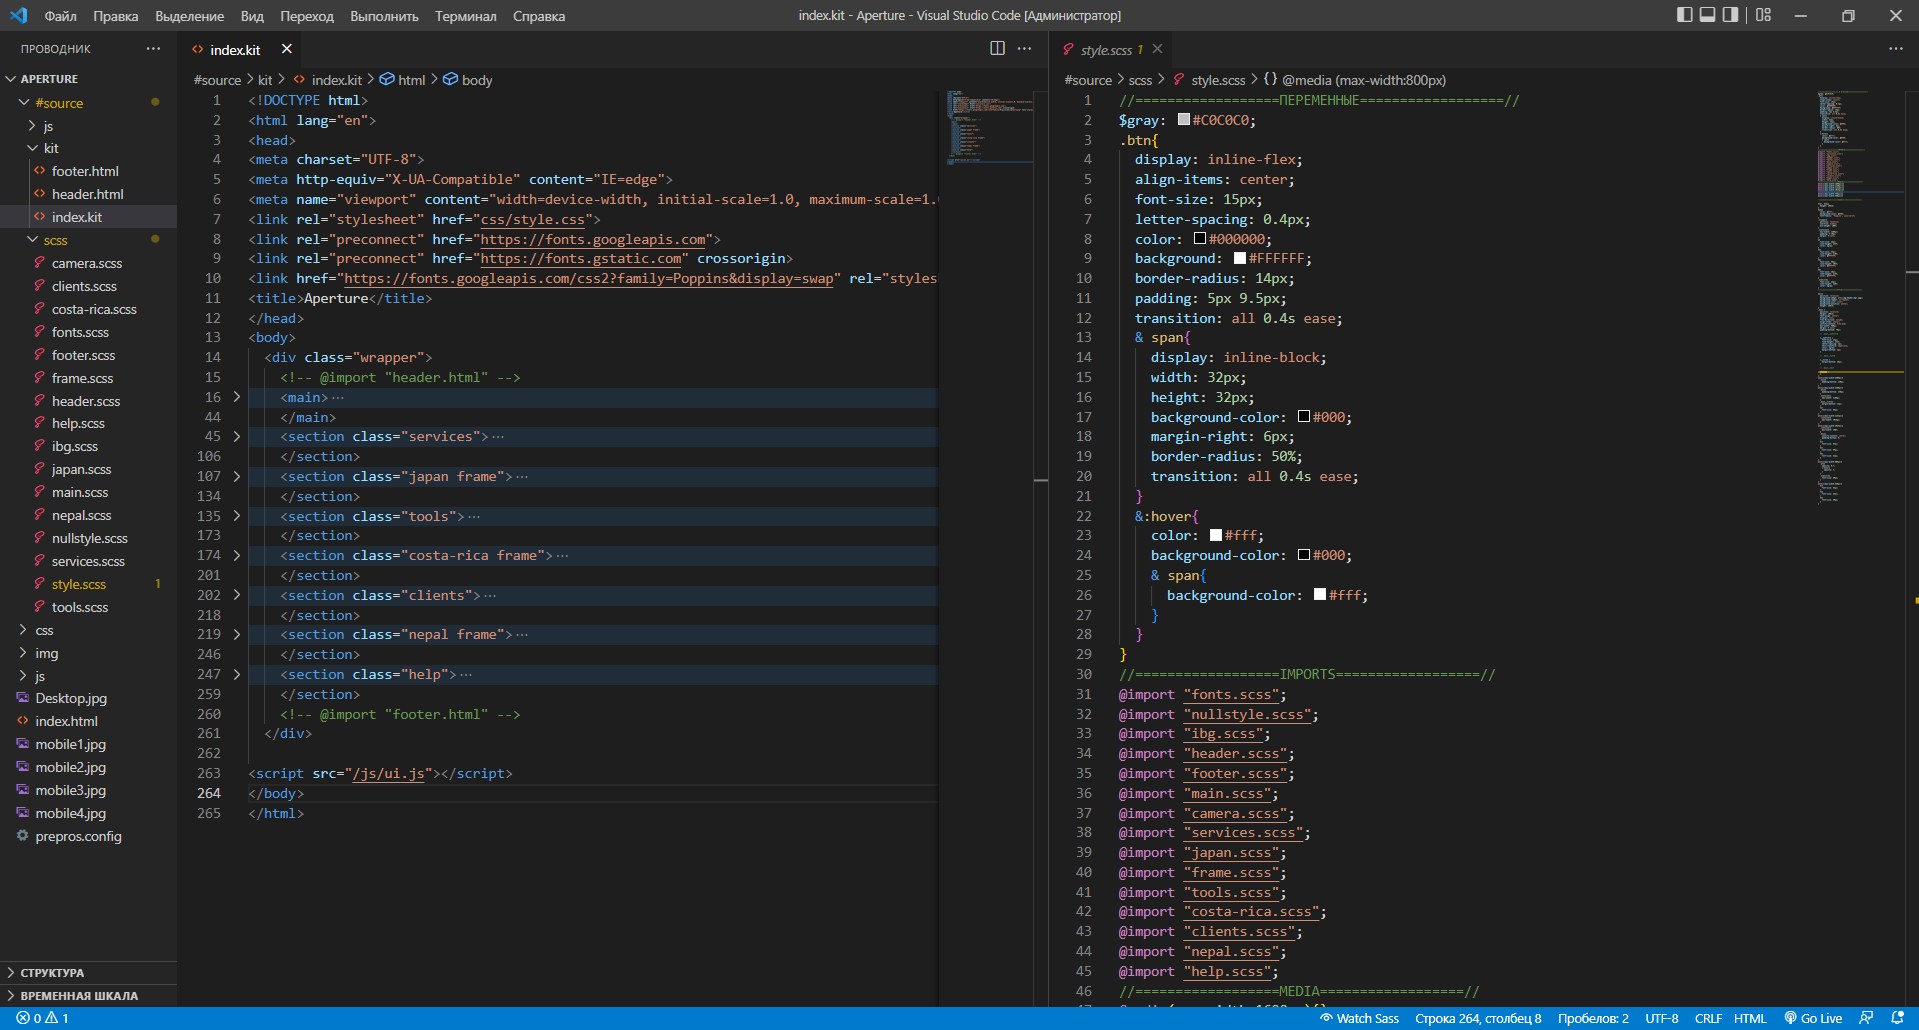This screenshot has height=1030, width=1919.
Task: Unfold the help section at line 247
Action: click(x=237, y=675)
